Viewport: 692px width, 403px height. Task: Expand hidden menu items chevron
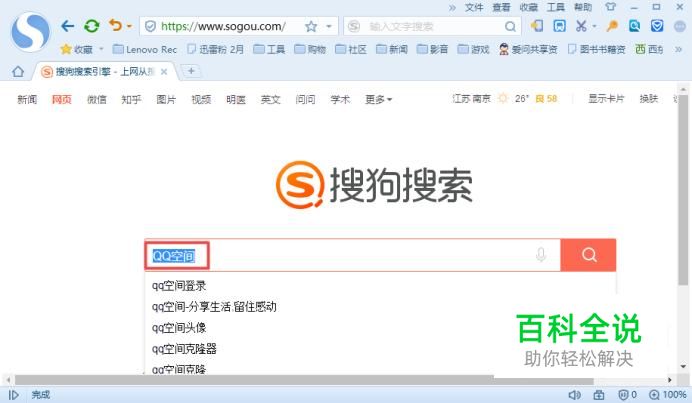(x=452, y=8)
